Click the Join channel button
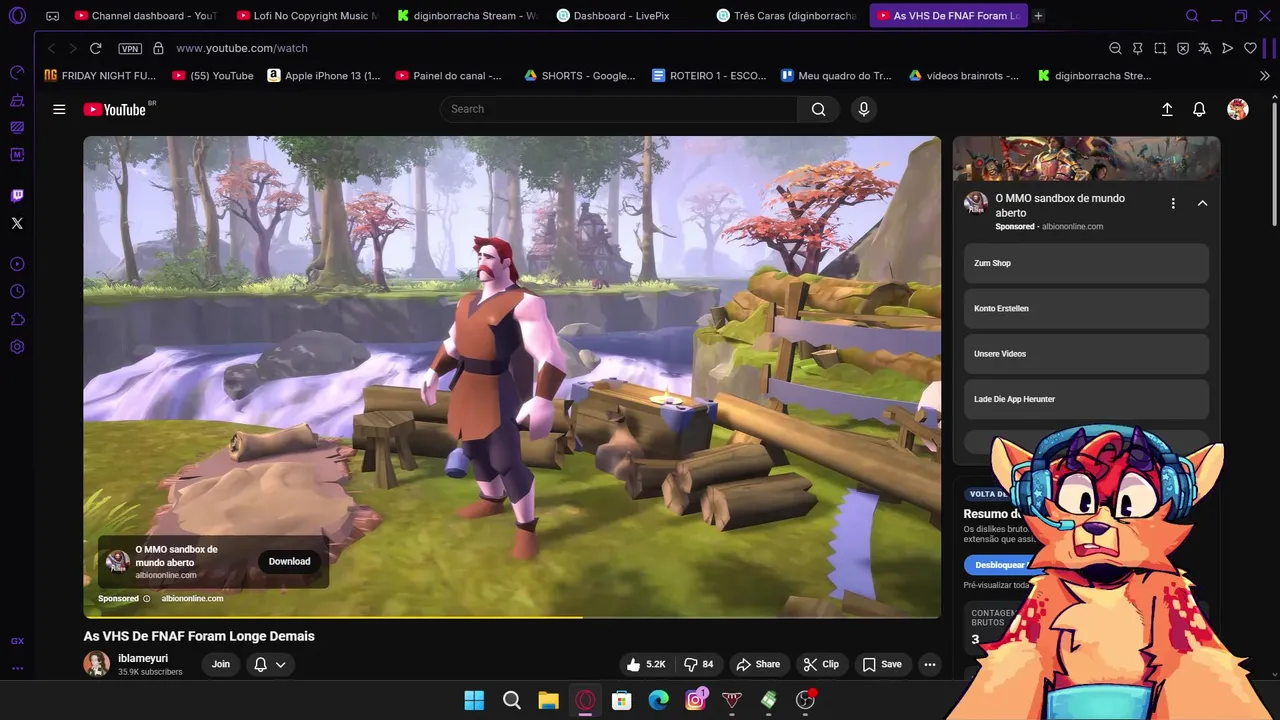This screenshot has width=1280, height=720. coord(221,664)
